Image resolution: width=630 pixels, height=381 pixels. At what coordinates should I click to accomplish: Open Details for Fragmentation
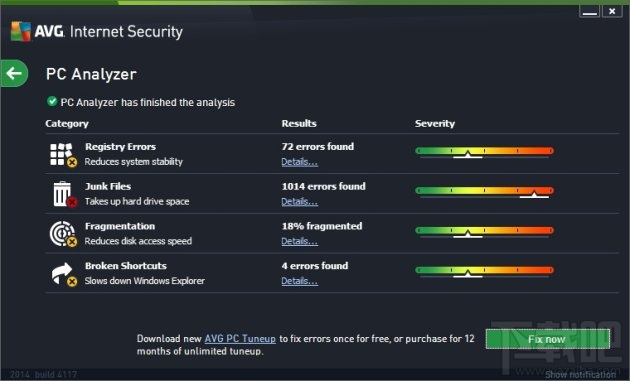point(299,242)
